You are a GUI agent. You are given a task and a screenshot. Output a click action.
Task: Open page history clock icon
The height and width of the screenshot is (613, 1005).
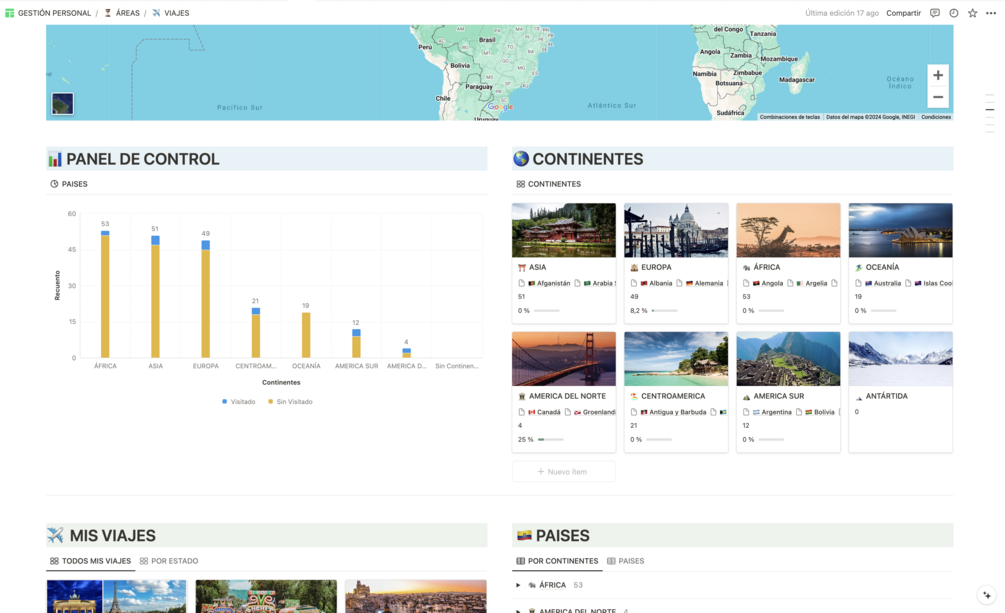(954, 13)
